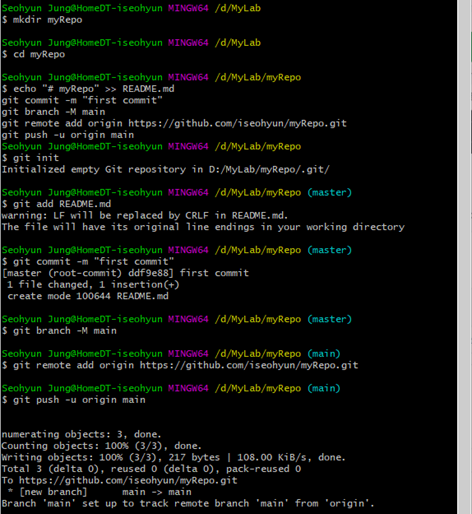
Task: Click '$ git push -u origin main' with dollar prompt
Action: point(74,400)
